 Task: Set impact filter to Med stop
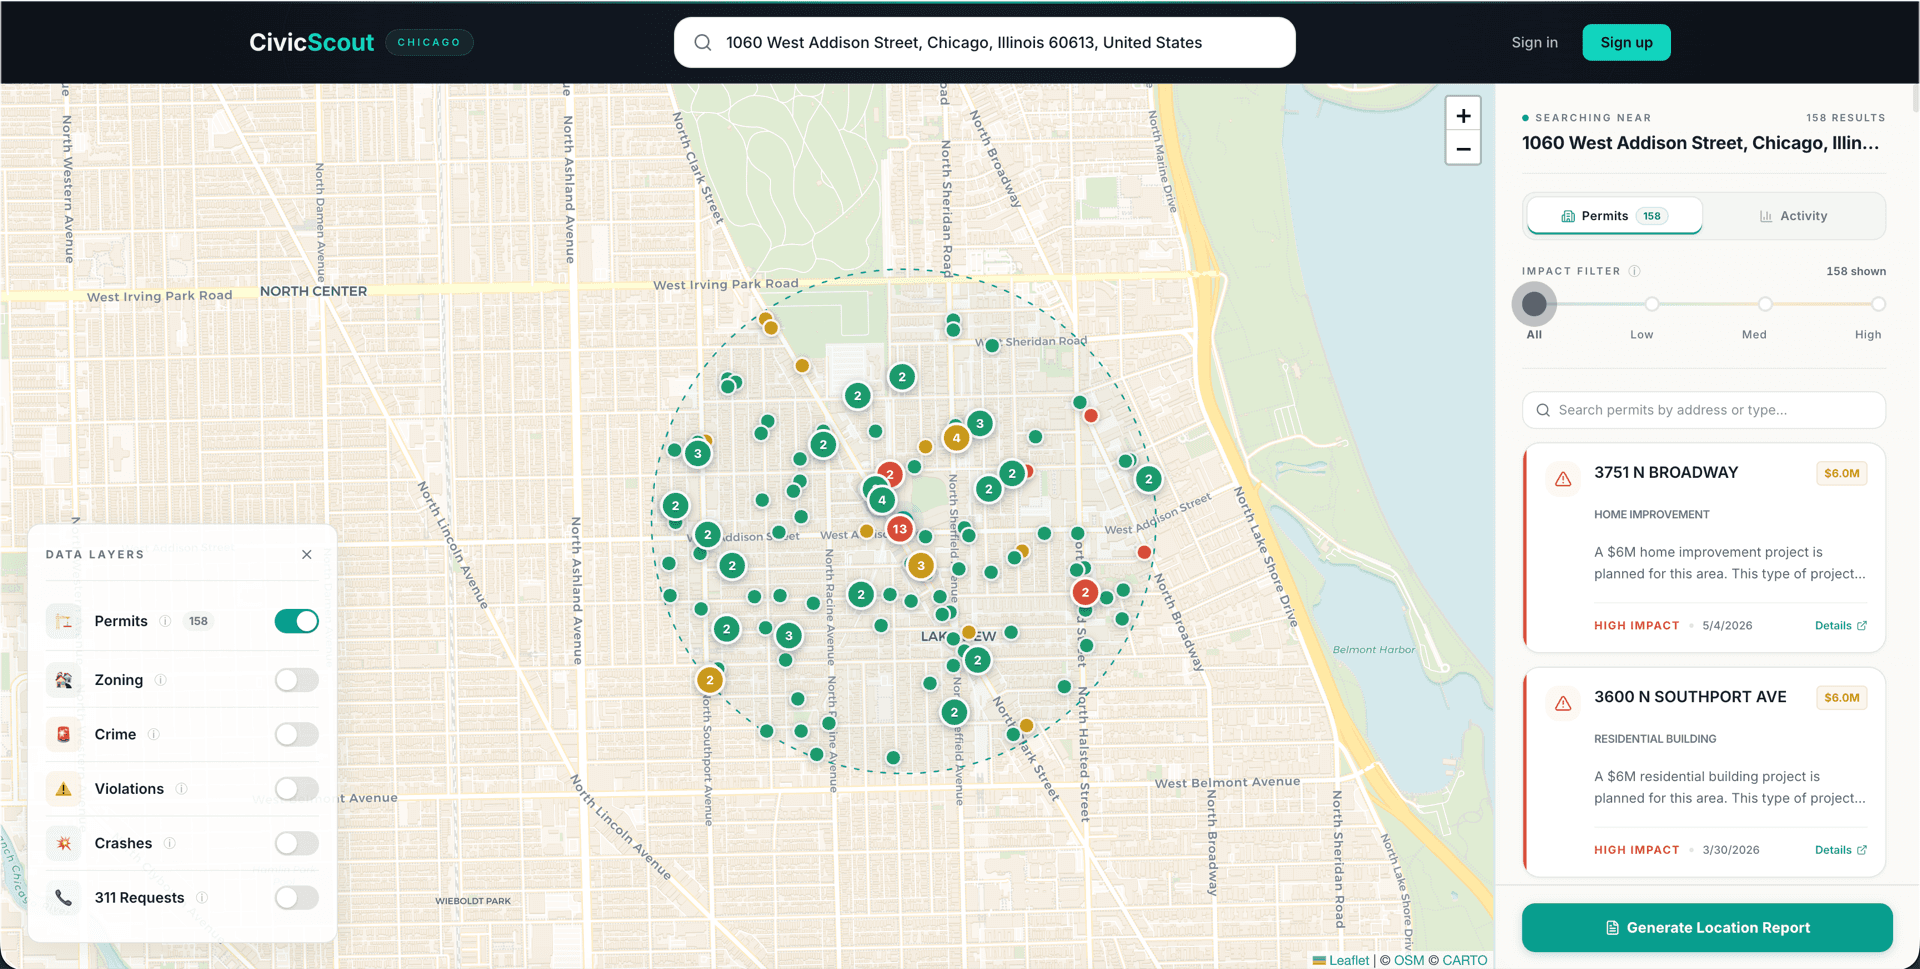(1765, 304)
